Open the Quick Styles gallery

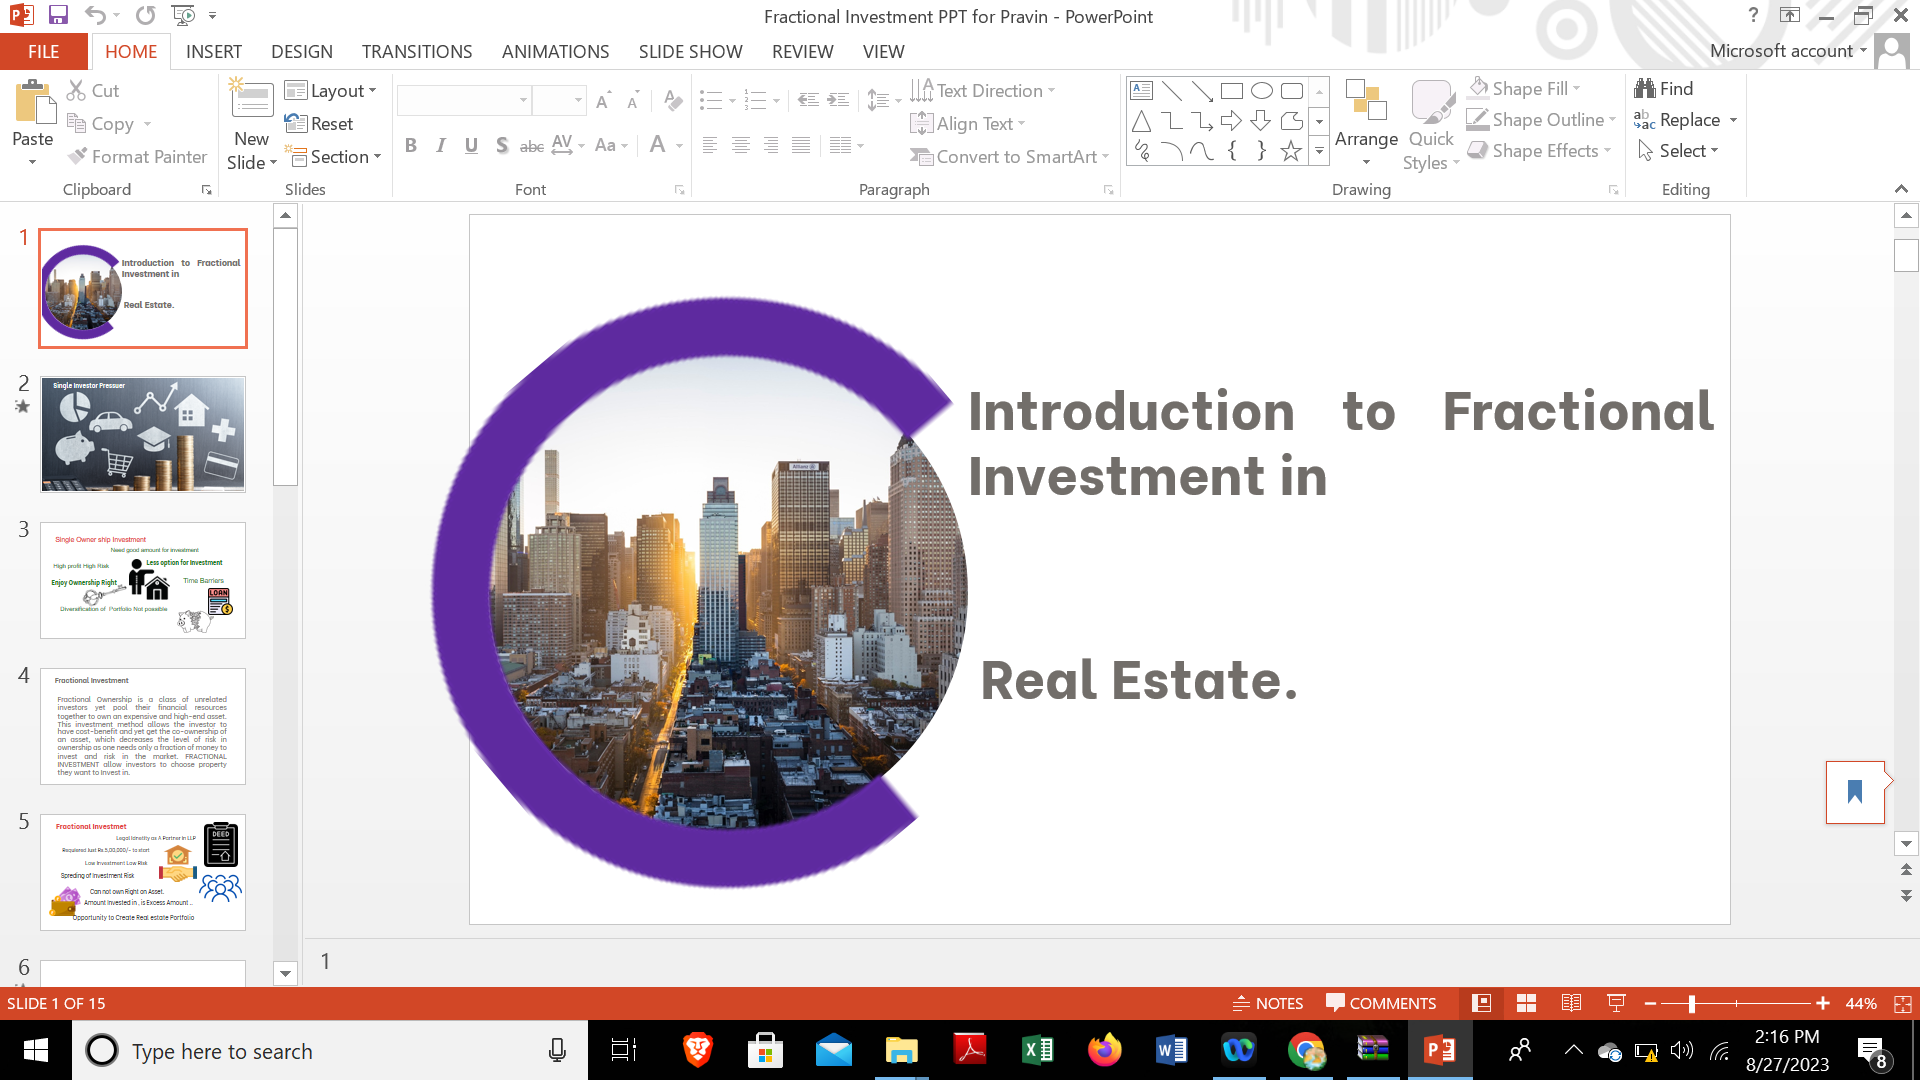coord(1432,124)
